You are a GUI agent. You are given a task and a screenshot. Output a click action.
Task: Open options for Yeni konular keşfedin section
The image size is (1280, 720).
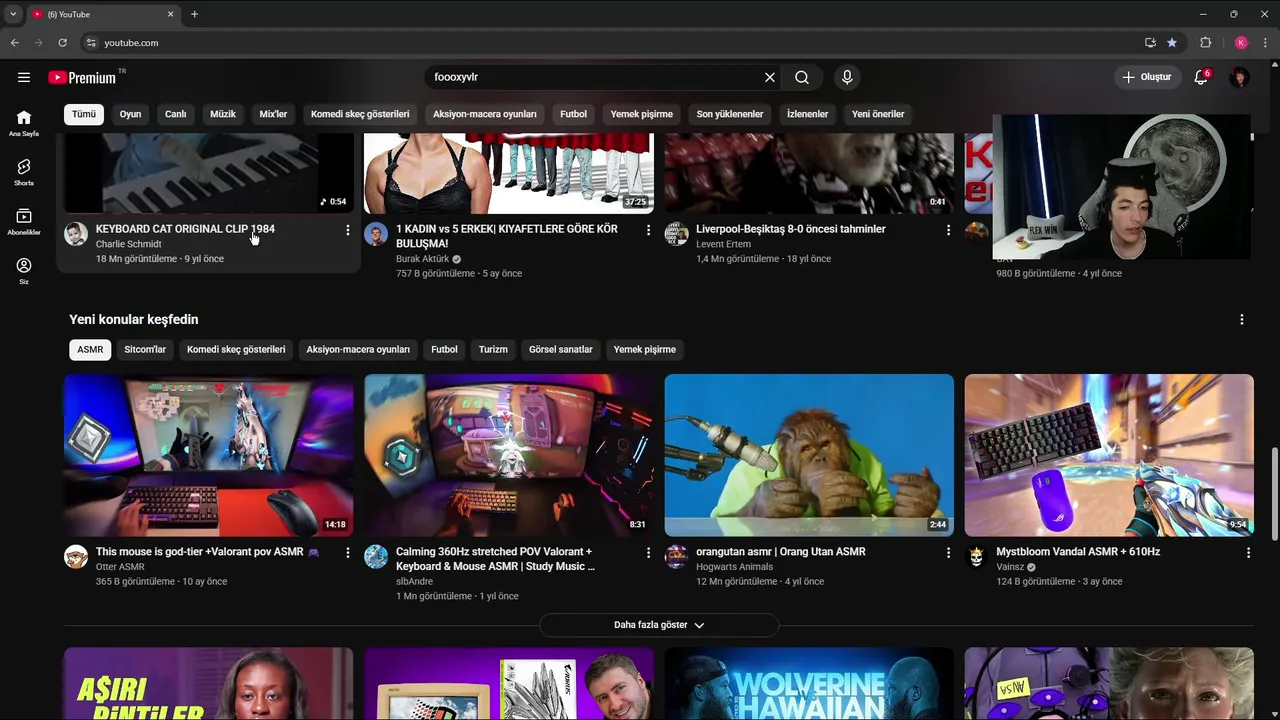click(1242, 320)
